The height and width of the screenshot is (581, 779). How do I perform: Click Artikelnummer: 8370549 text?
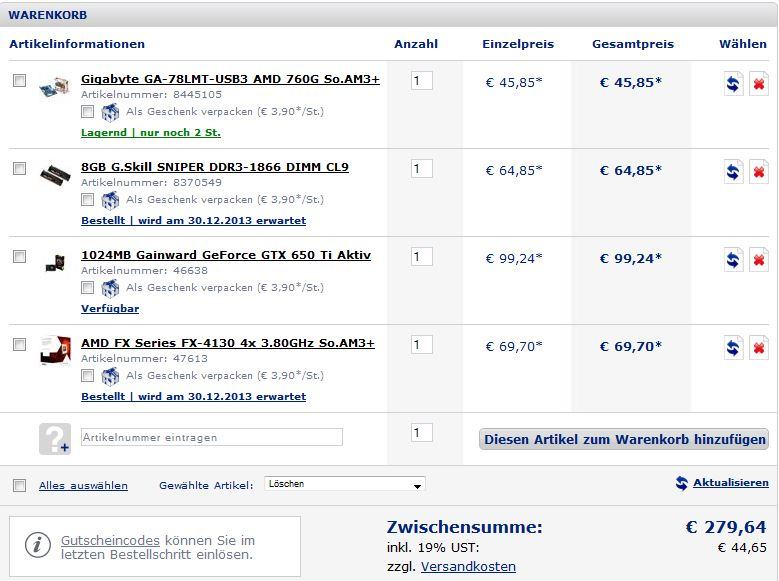coord(152,182)
